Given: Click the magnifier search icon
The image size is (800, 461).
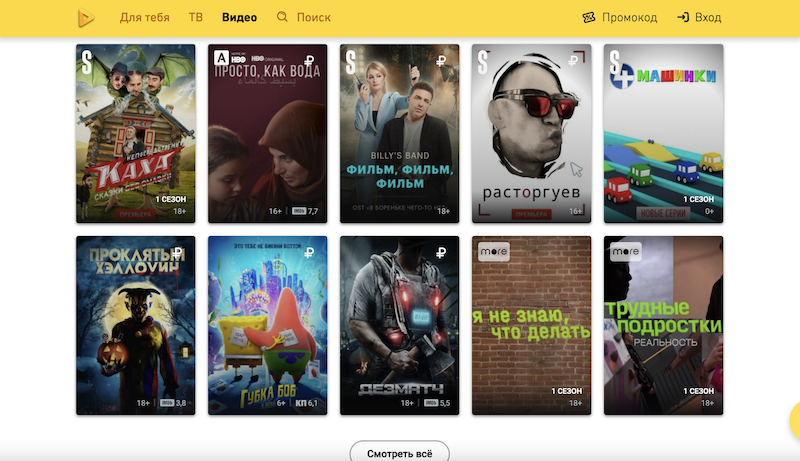Looking at the screenshot, I should [x=282, y=17].
